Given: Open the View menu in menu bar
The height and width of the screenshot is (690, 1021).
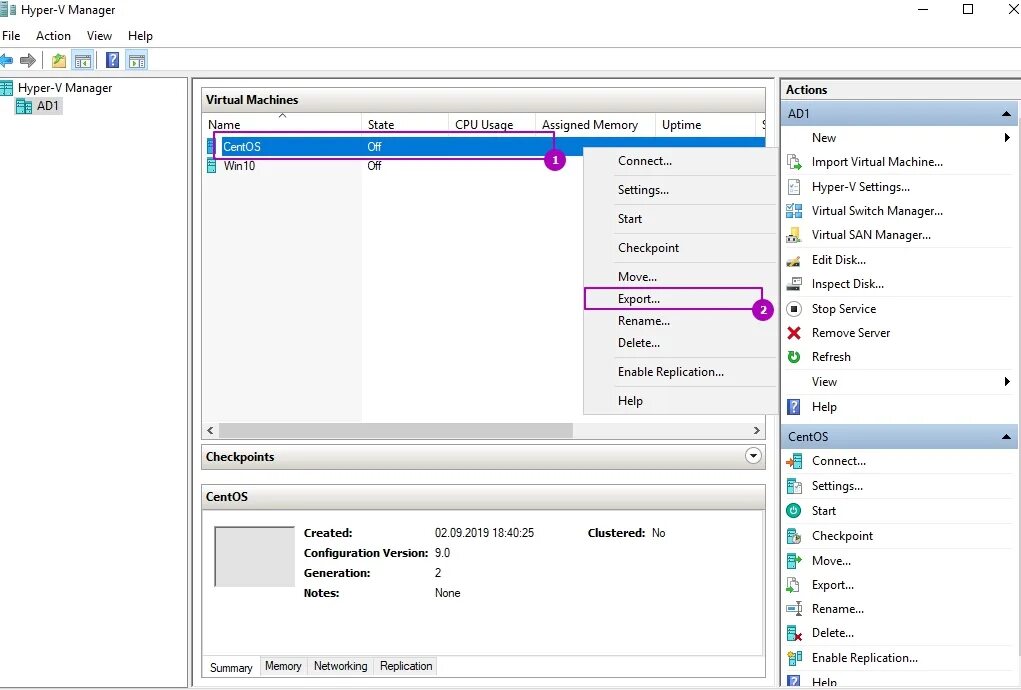Looking at the screenshot, I should pos(100,36).
